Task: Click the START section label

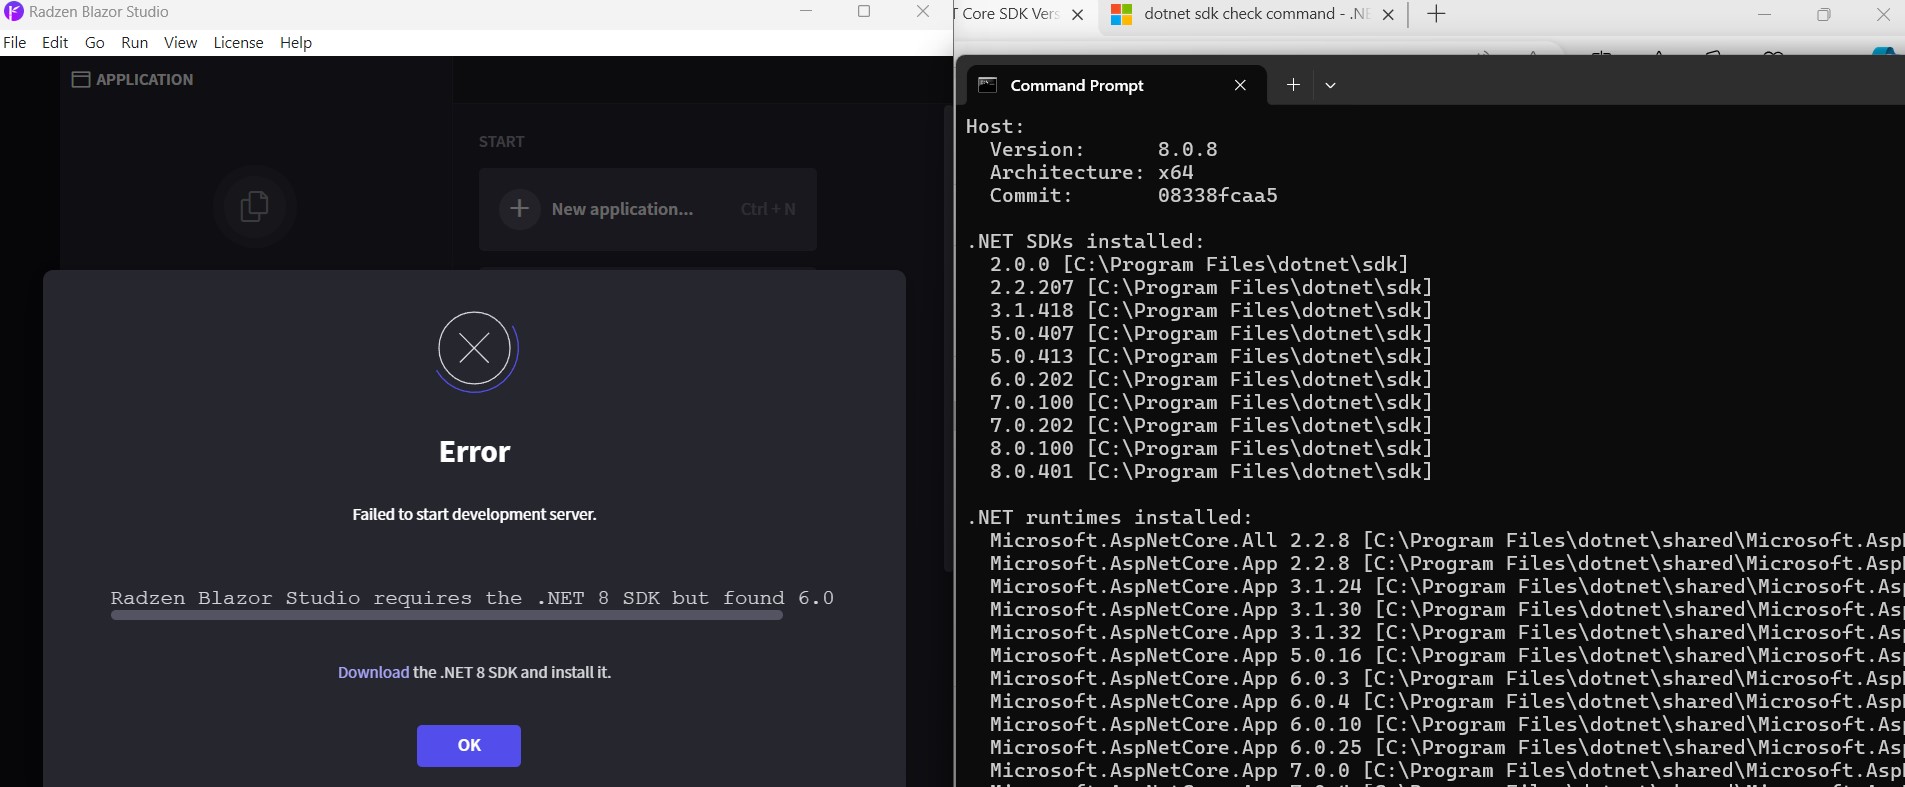Action: [501, 141]
